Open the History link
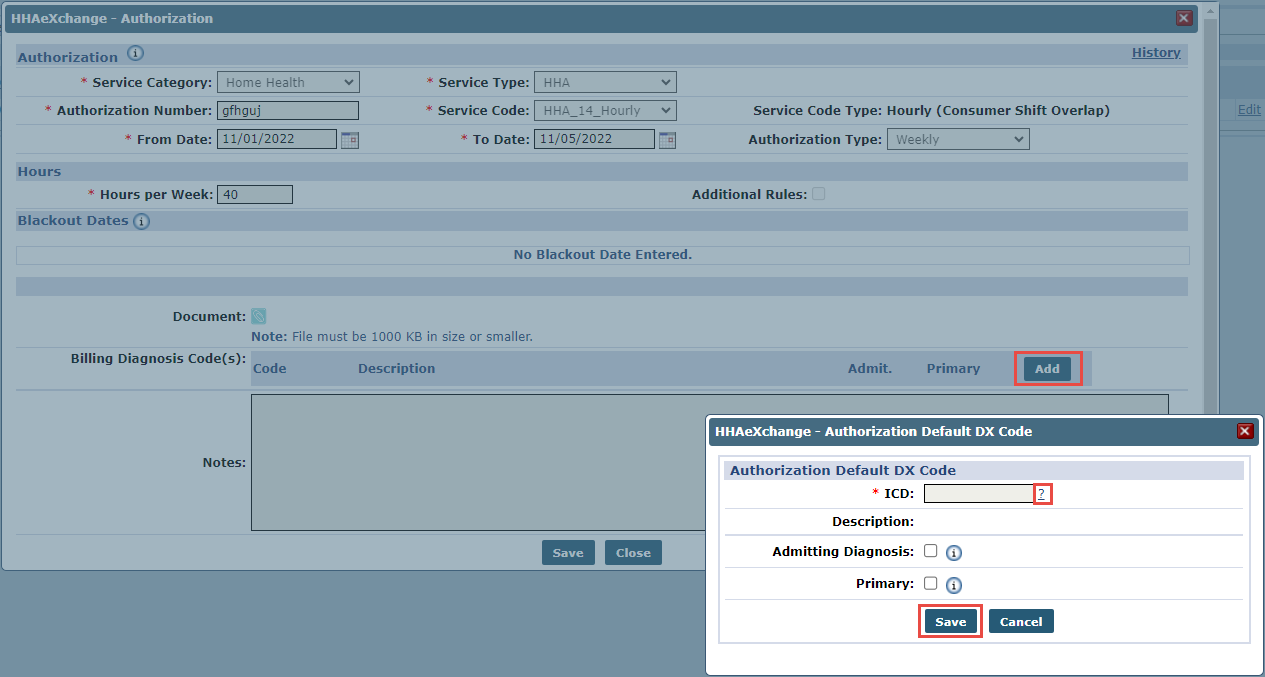The height and width of the screenshot is (677, 1265). coord(1156,53)
